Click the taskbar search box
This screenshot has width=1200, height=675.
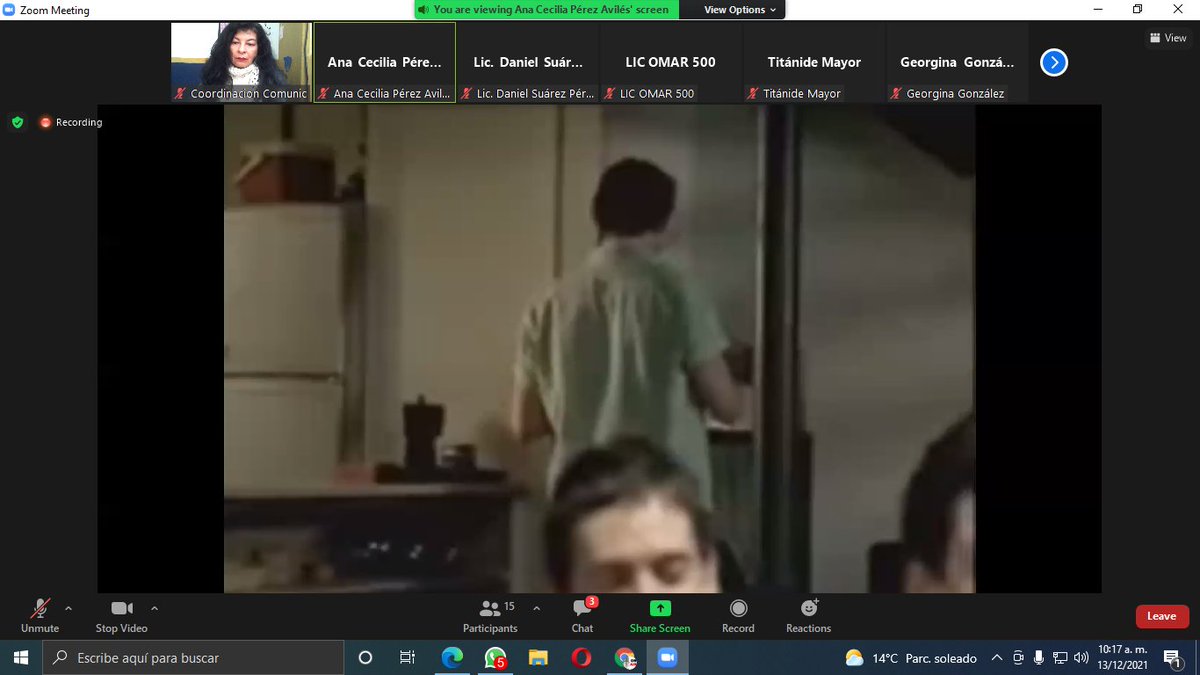(194, 658)
